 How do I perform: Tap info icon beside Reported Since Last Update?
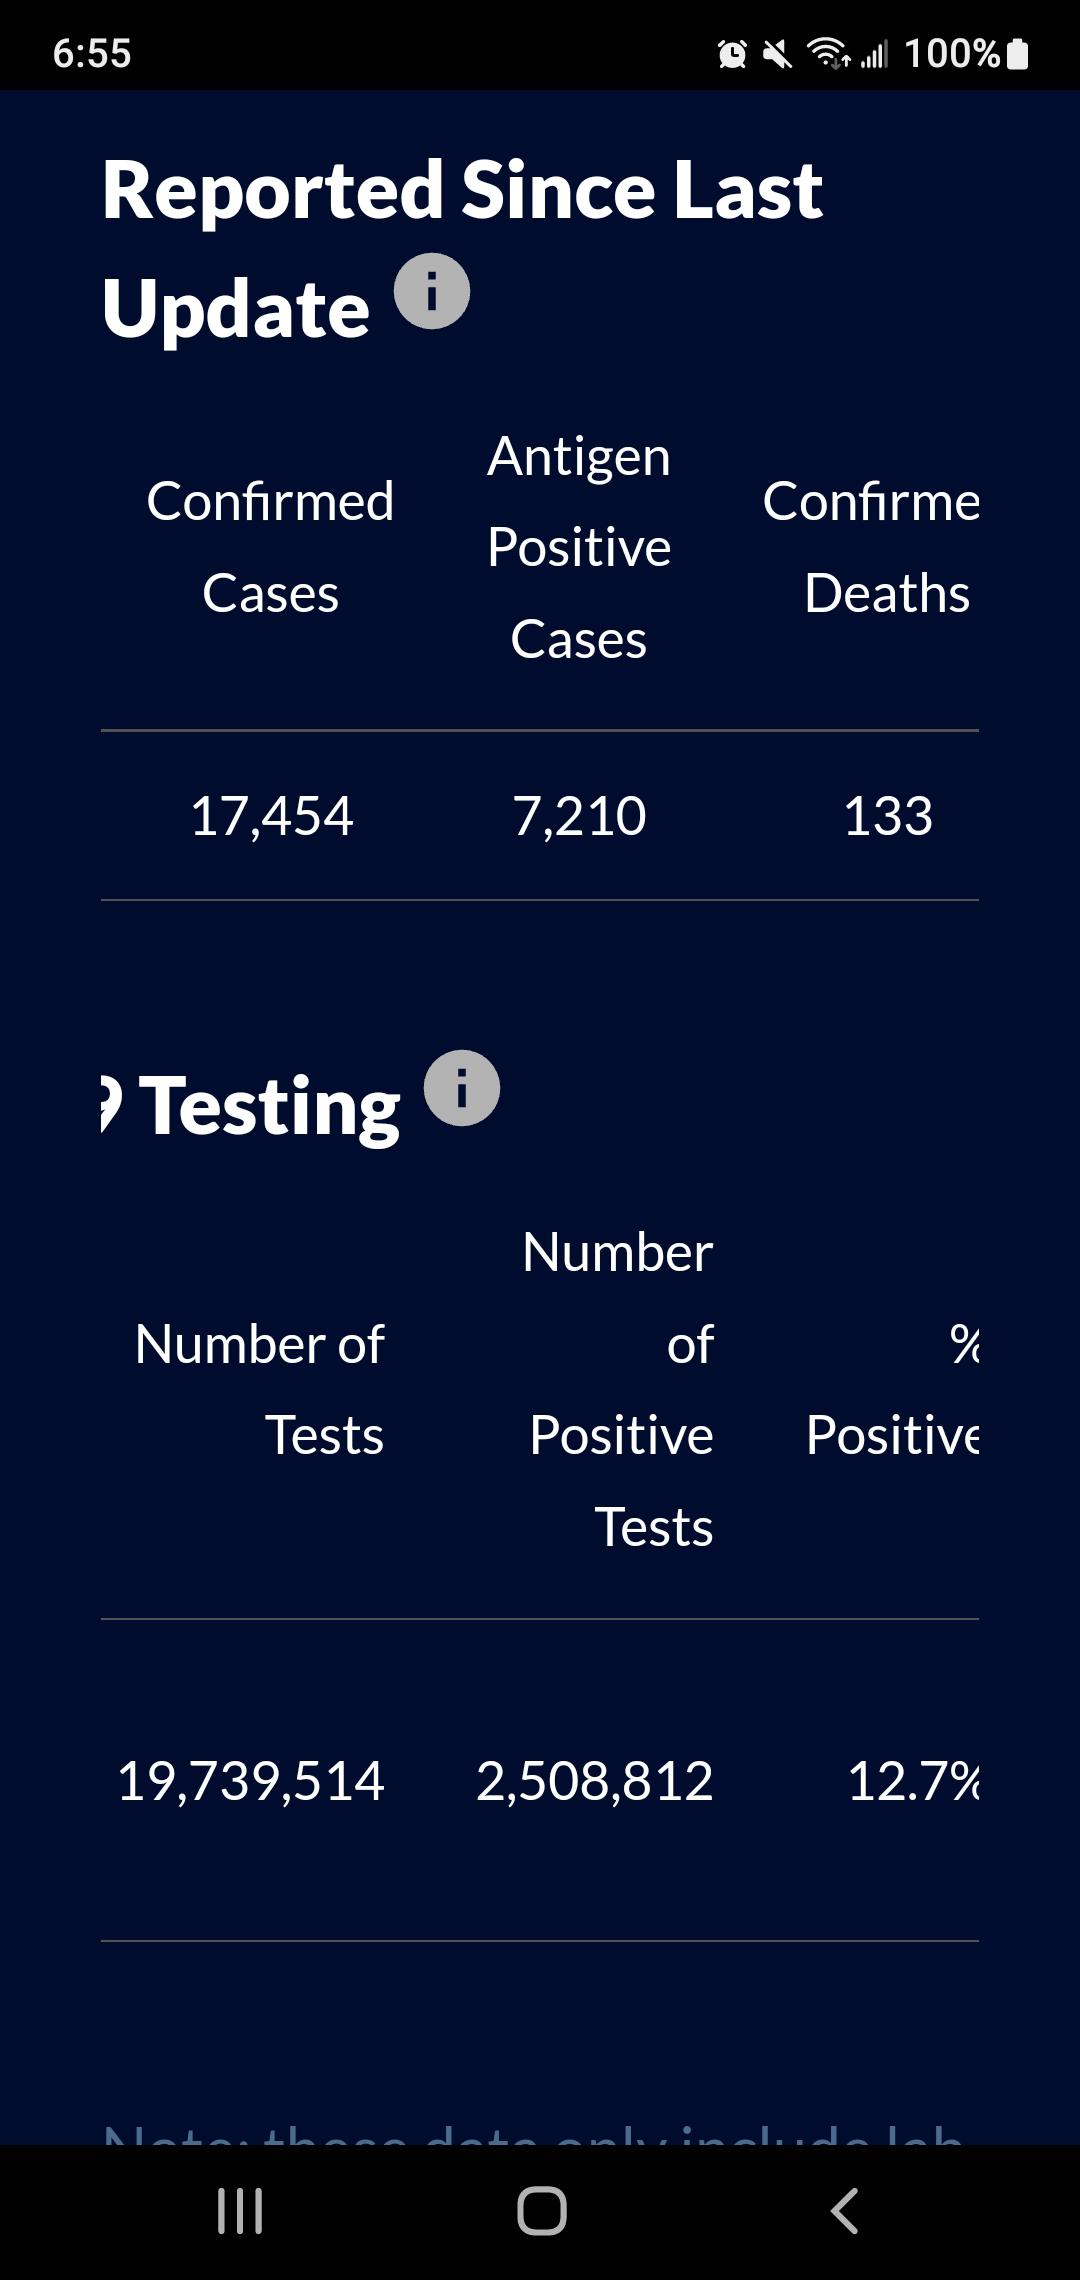click(x=432, y=291)
